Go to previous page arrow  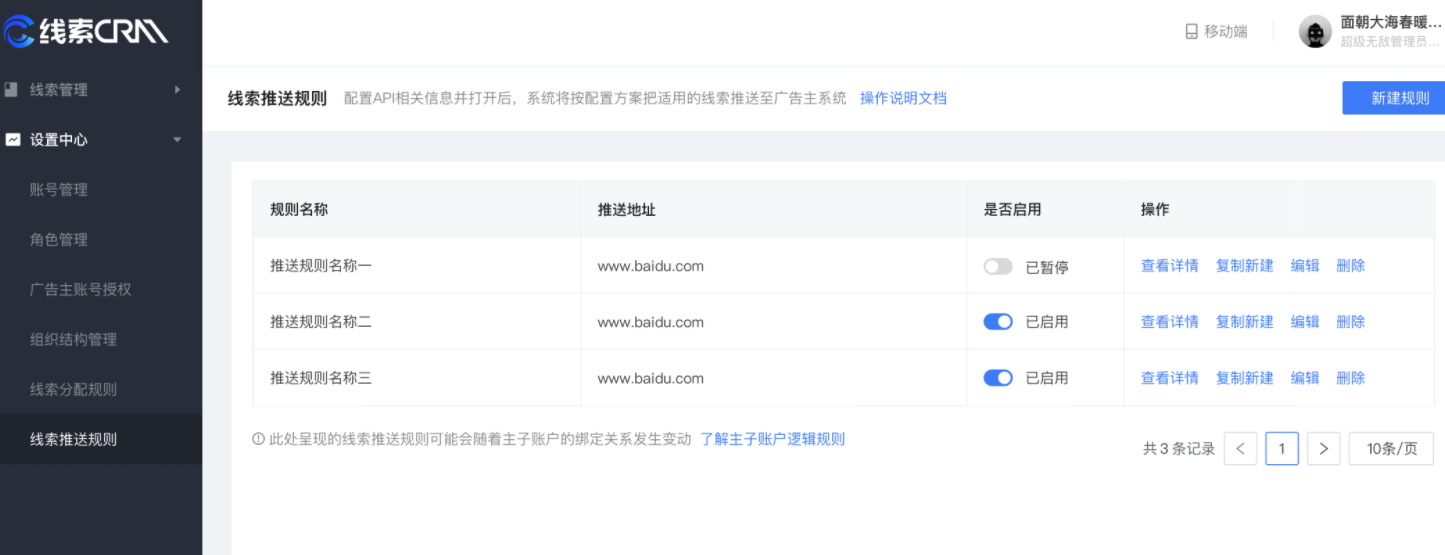[x=1240, y=449]
